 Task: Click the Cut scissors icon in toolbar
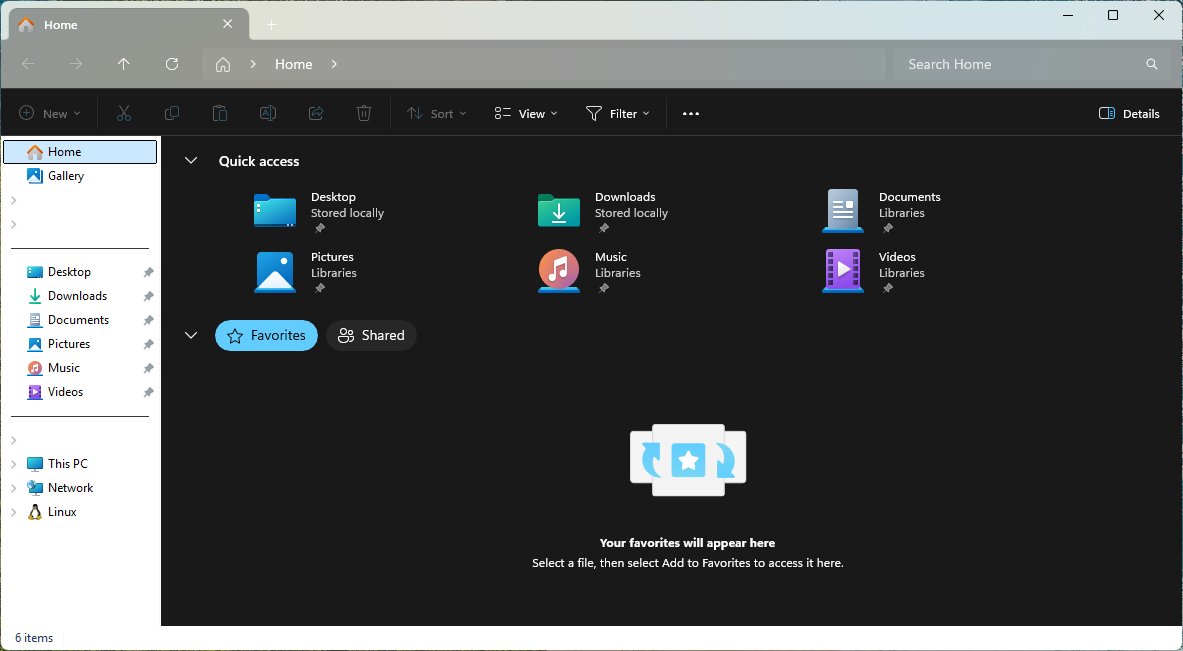click(124, 113)
